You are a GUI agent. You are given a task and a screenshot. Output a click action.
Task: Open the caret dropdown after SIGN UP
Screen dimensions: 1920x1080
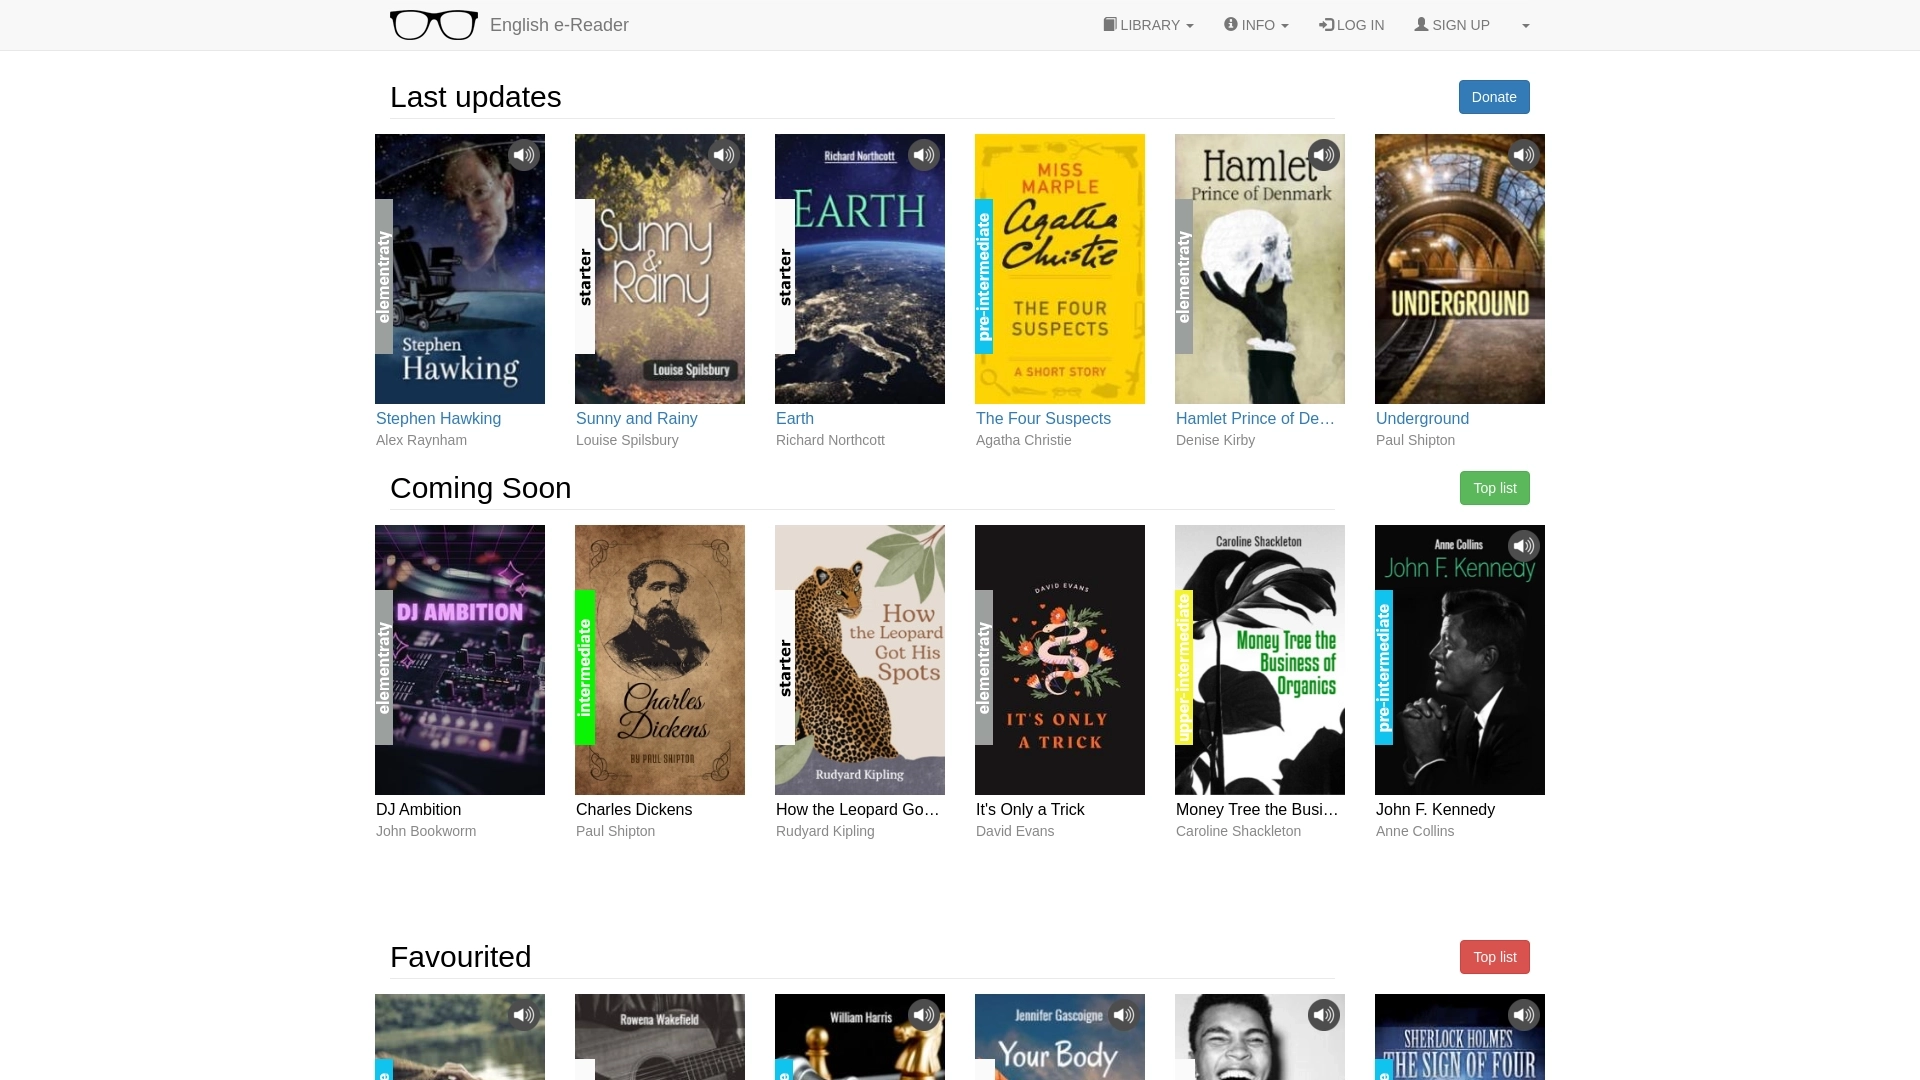tap(1525, 25)
